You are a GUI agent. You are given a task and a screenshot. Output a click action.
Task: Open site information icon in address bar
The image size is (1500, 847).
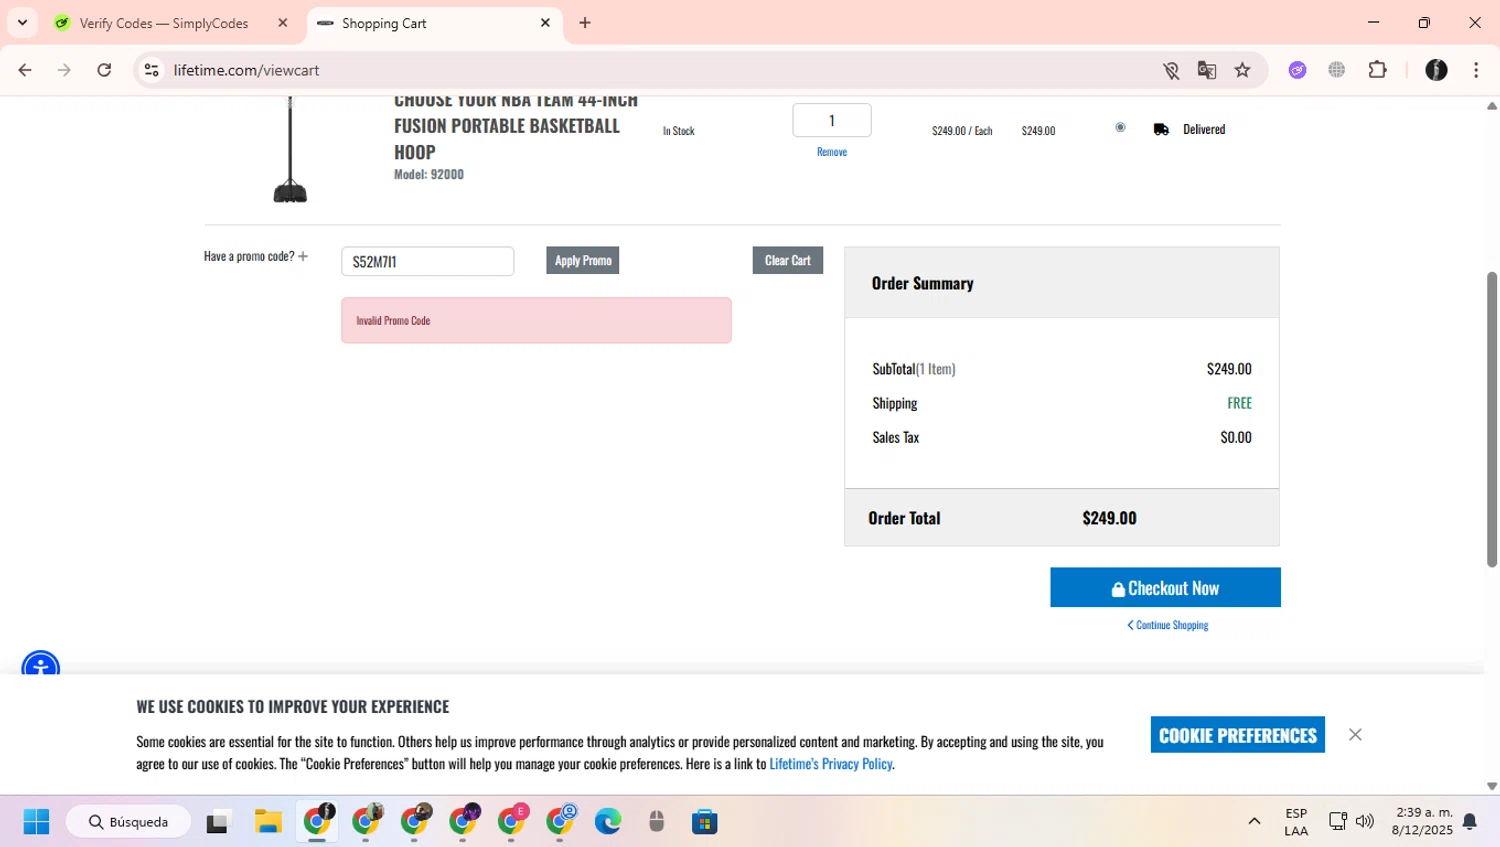coord(152,70)
